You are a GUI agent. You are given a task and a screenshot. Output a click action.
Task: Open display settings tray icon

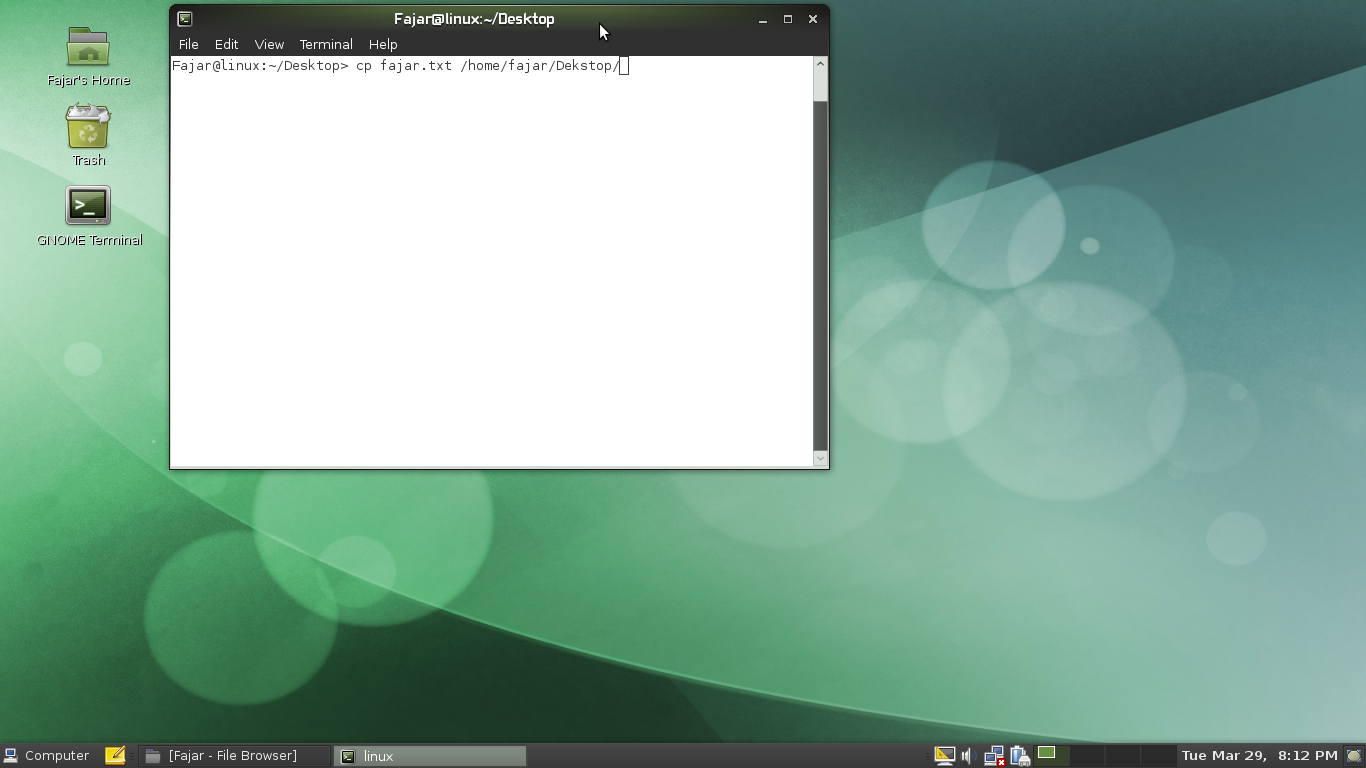(x=944, y=755)
